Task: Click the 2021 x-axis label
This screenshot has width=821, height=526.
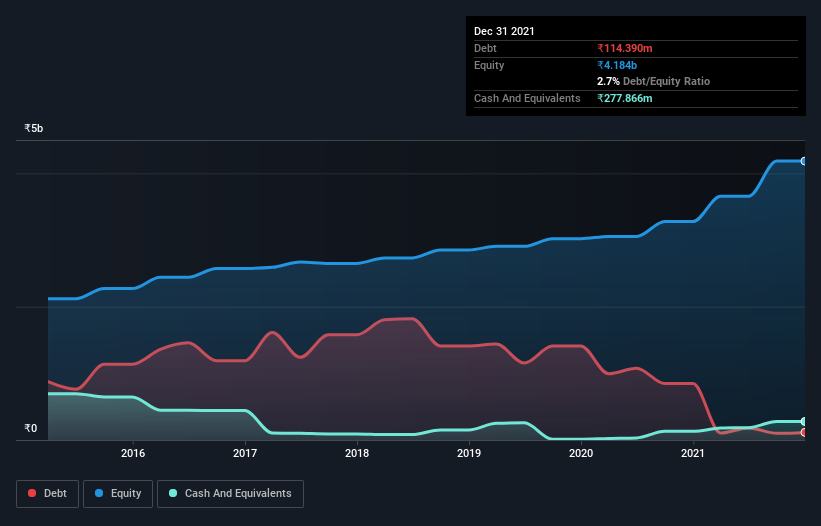Action: pyautogui.click(x=693, y=453)
